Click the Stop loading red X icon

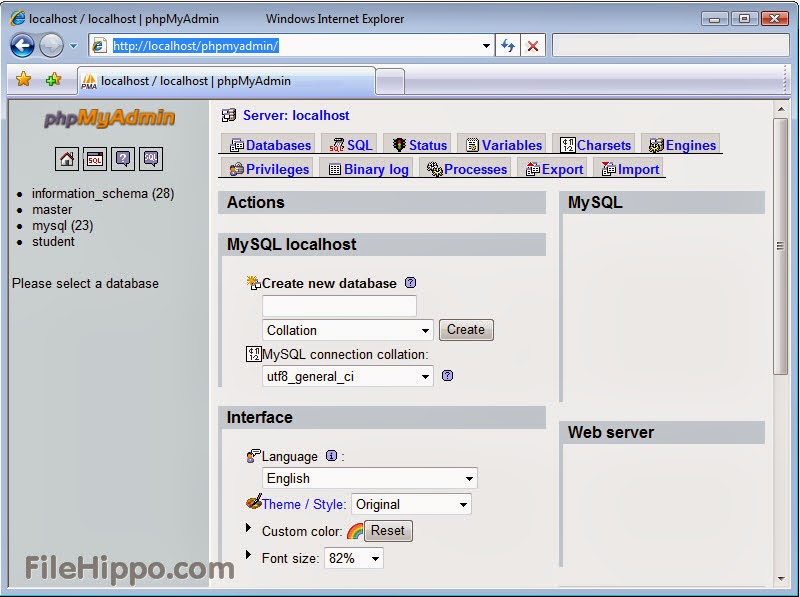click(533, 46)
